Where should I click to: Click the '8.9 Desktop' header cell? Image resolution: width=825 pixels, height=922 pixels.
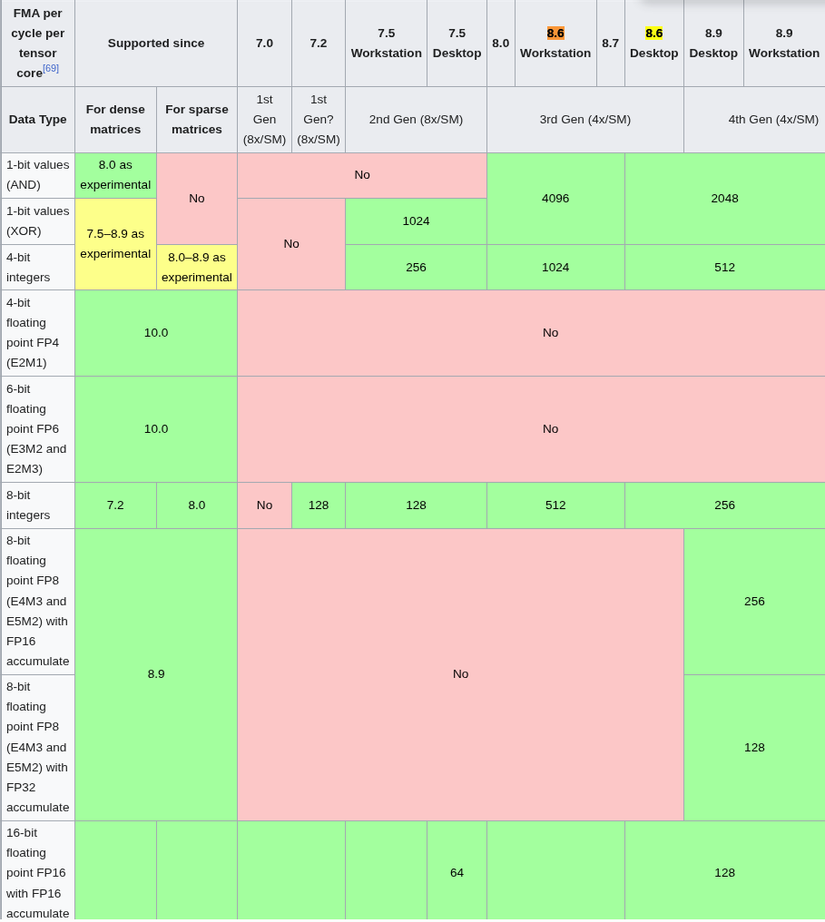pos(713,43)
